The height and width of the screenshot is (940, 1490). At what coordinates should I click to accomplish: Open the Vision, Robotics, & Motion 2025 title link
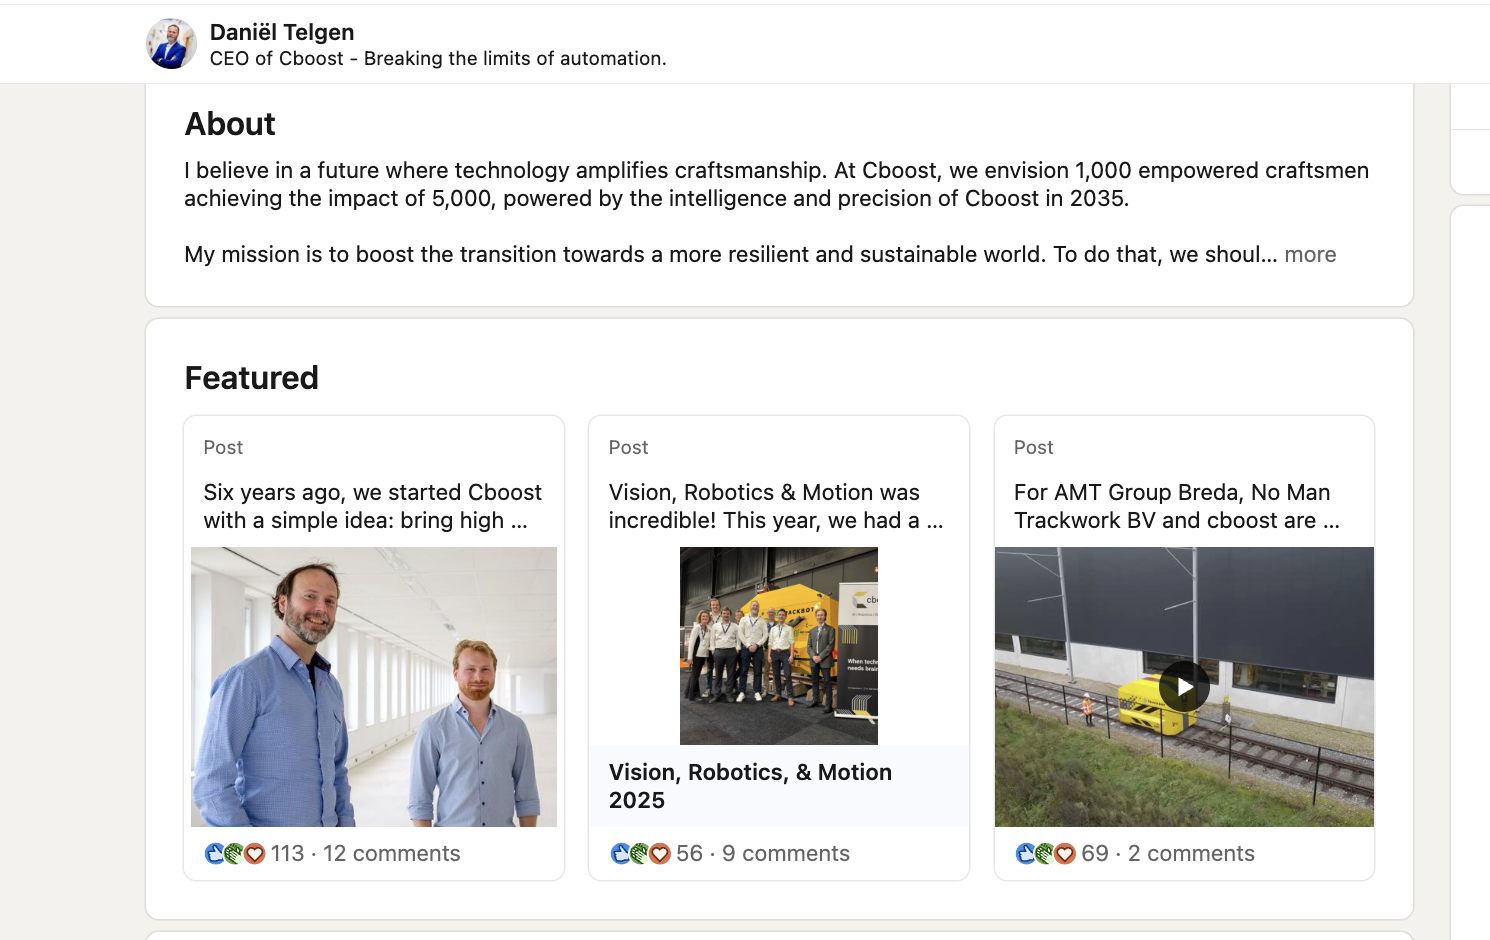[x=750, y=786]
